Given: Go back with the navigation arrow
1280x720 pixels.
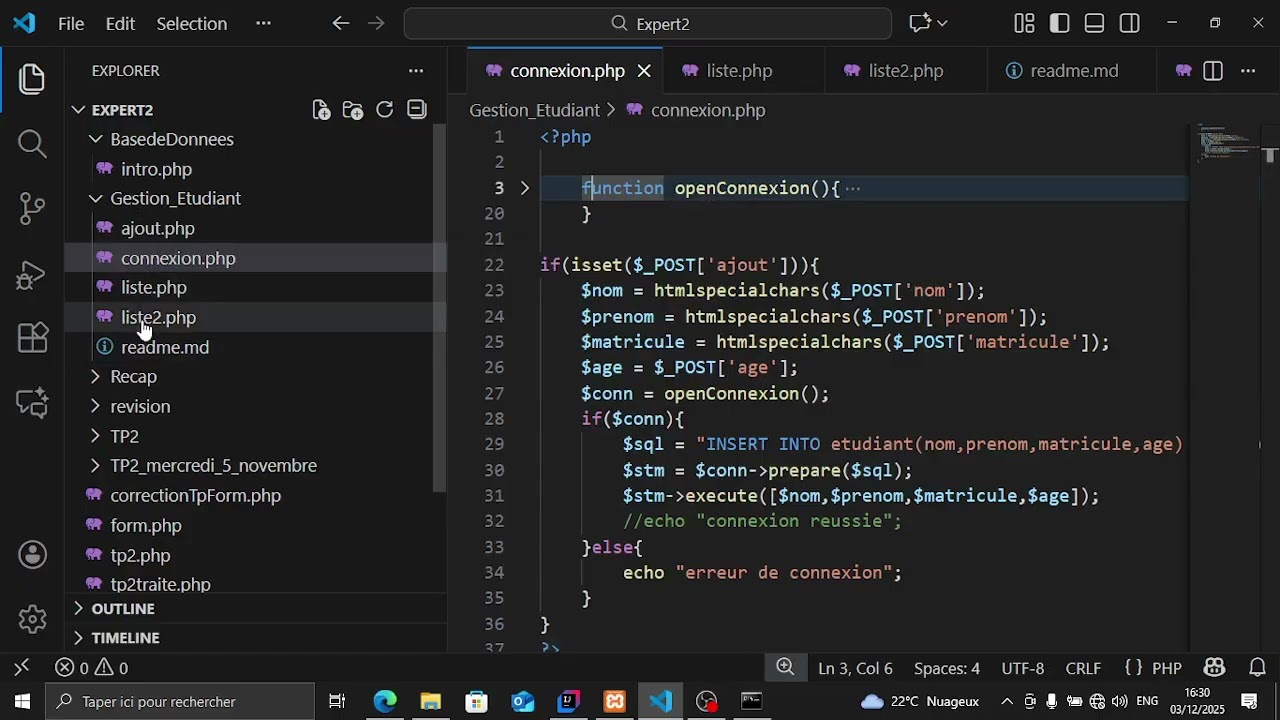Looking at the screenshot, I should pos(341,23).
